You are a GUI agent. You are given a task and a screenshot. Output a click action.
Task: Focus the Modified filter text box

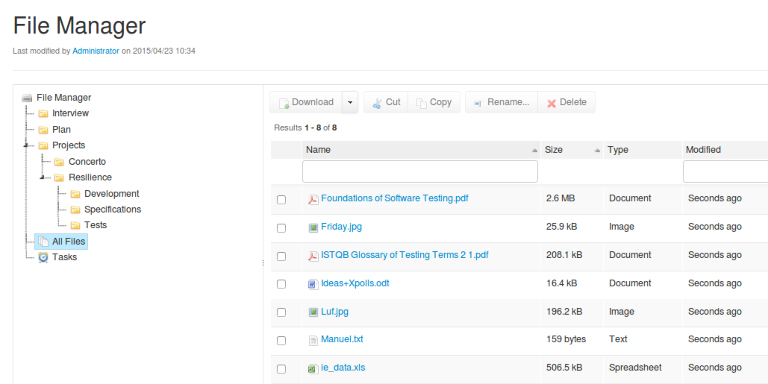(726, 171)
